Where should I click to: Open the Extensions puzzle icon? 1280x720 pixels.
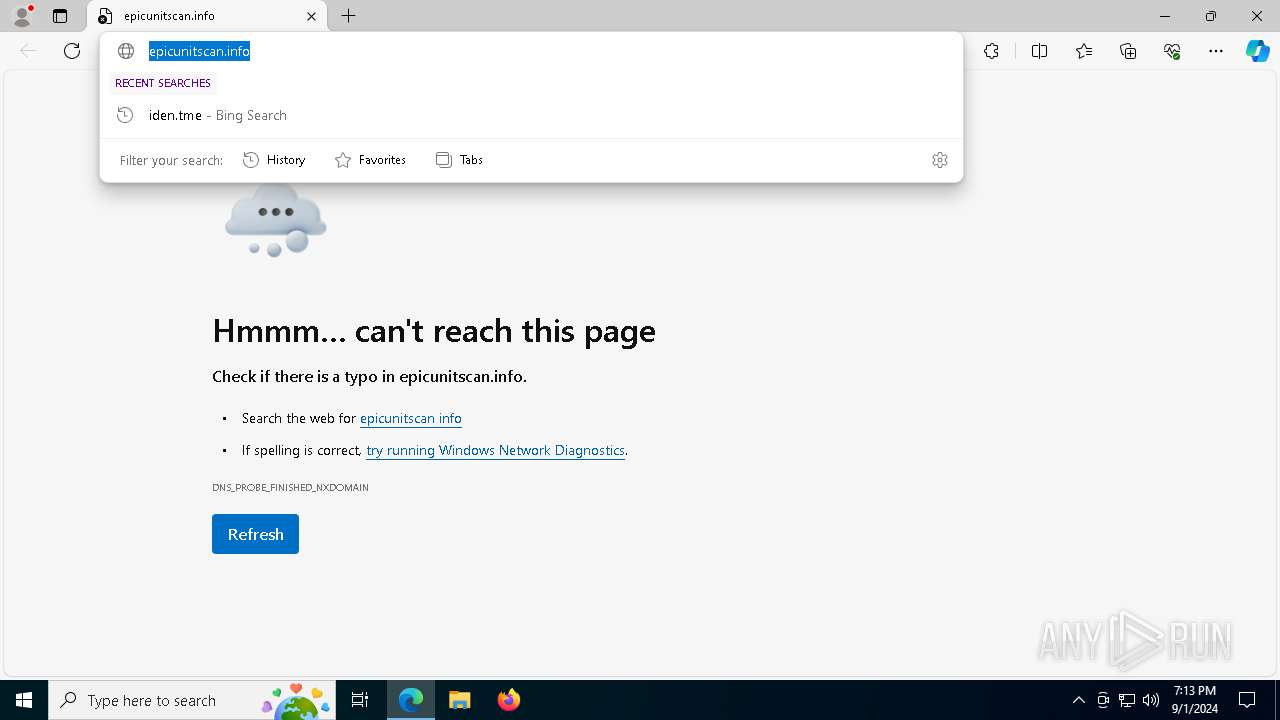coord(991,51)
